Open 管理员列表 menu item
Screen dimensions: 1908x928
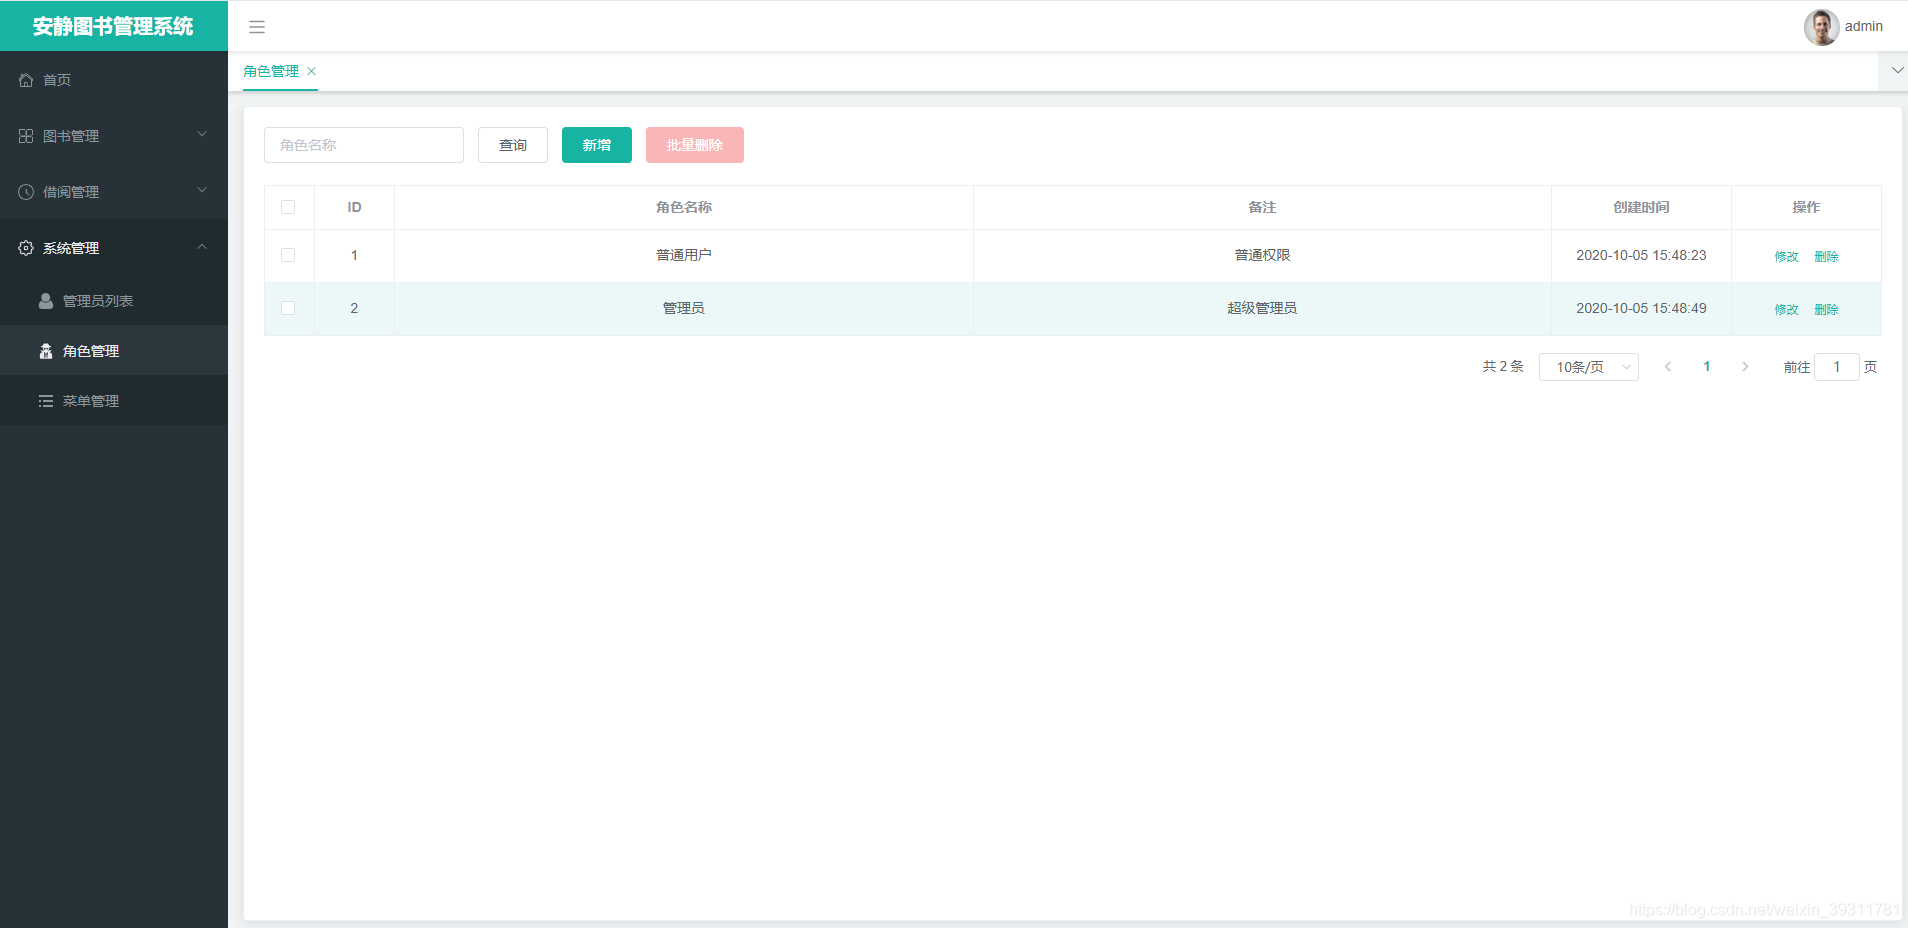(x=114, y=301)
